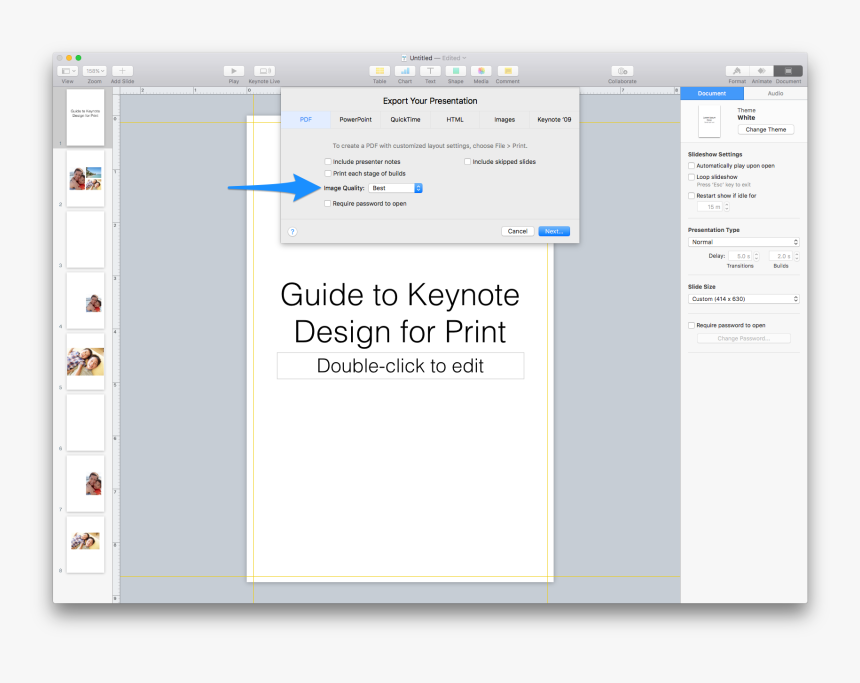Click the Guide to Keynote title text
This screenshot has width=860, height=683.
pos(400,313)
